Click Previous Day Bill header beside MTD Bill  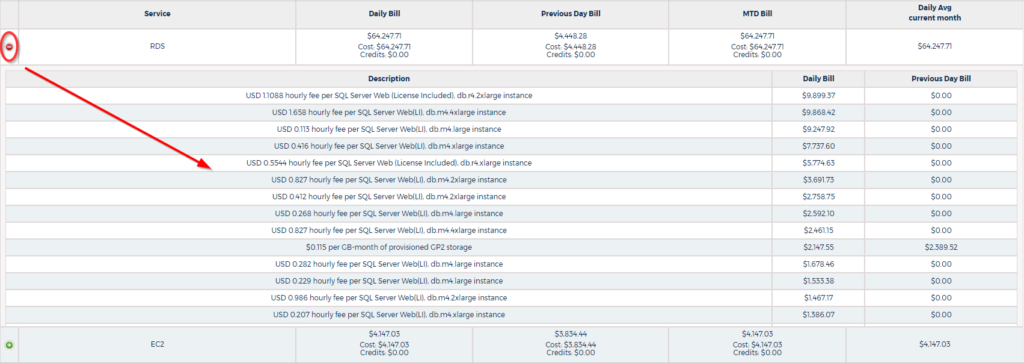[x=570, y=14]
